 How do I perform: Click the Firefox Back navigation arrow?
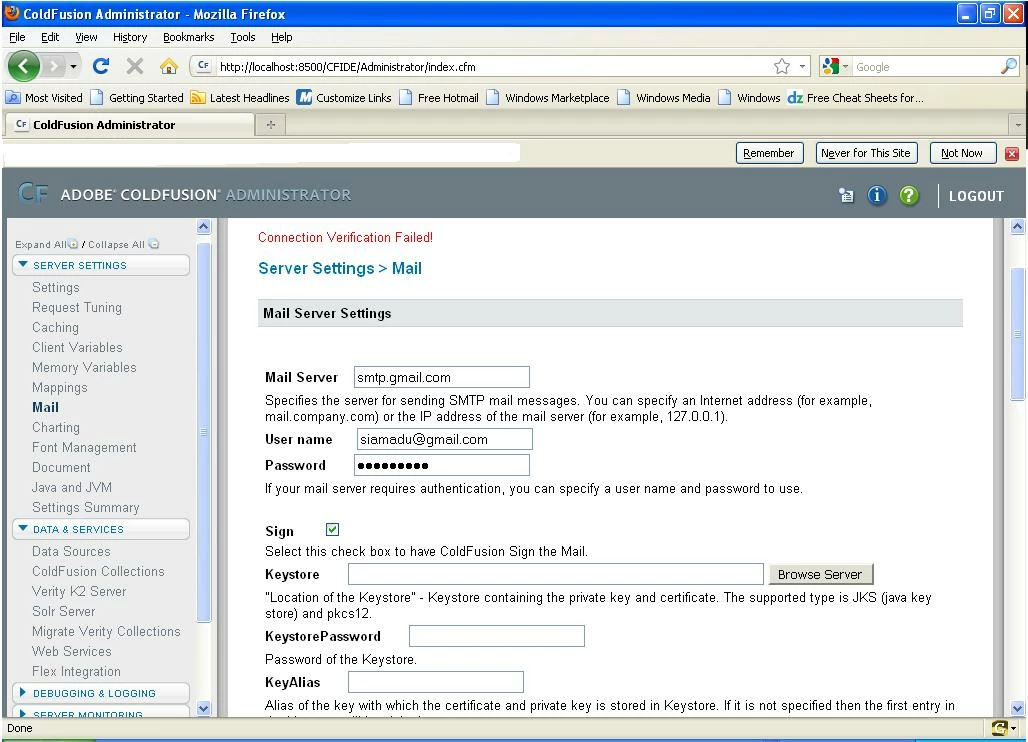pyautogui.click(x=24, y=66)
